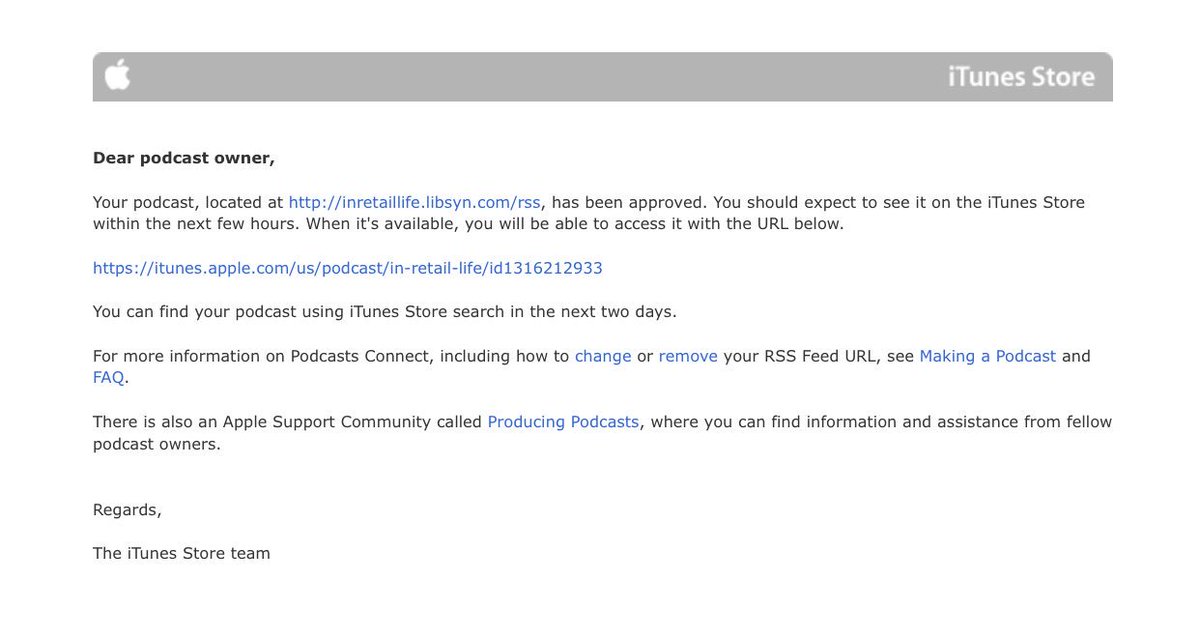Visit the 'Producing Podcasts' community link
Screen dimensions: 1200x639
pos(563,422)
